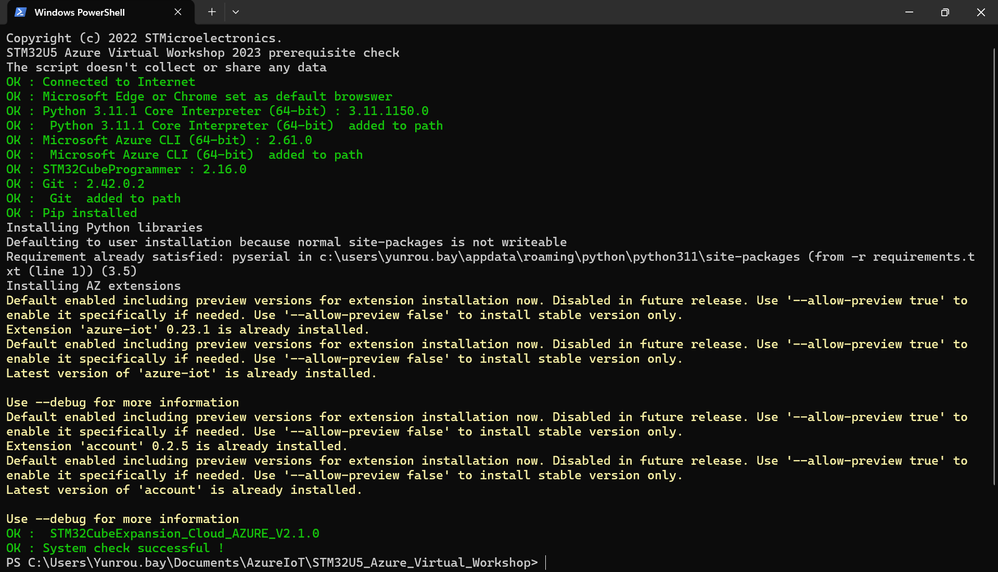This screenshot has width=998, height=572.
Task: Close the Windows PowerShell tab
Action: coord(182,13)
